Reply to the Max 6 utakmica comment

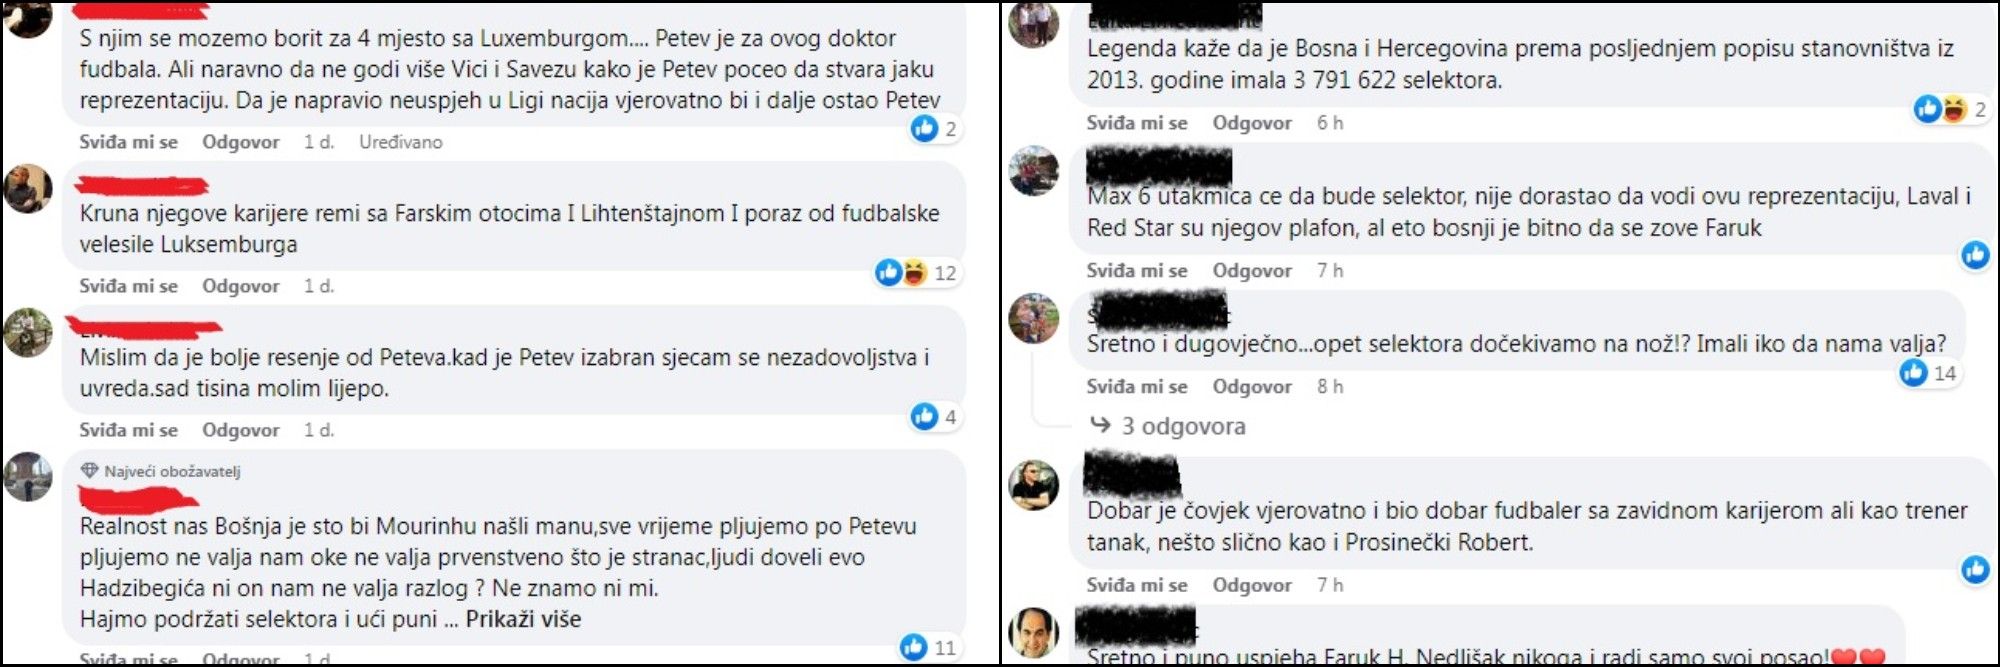click(1252, 271)
